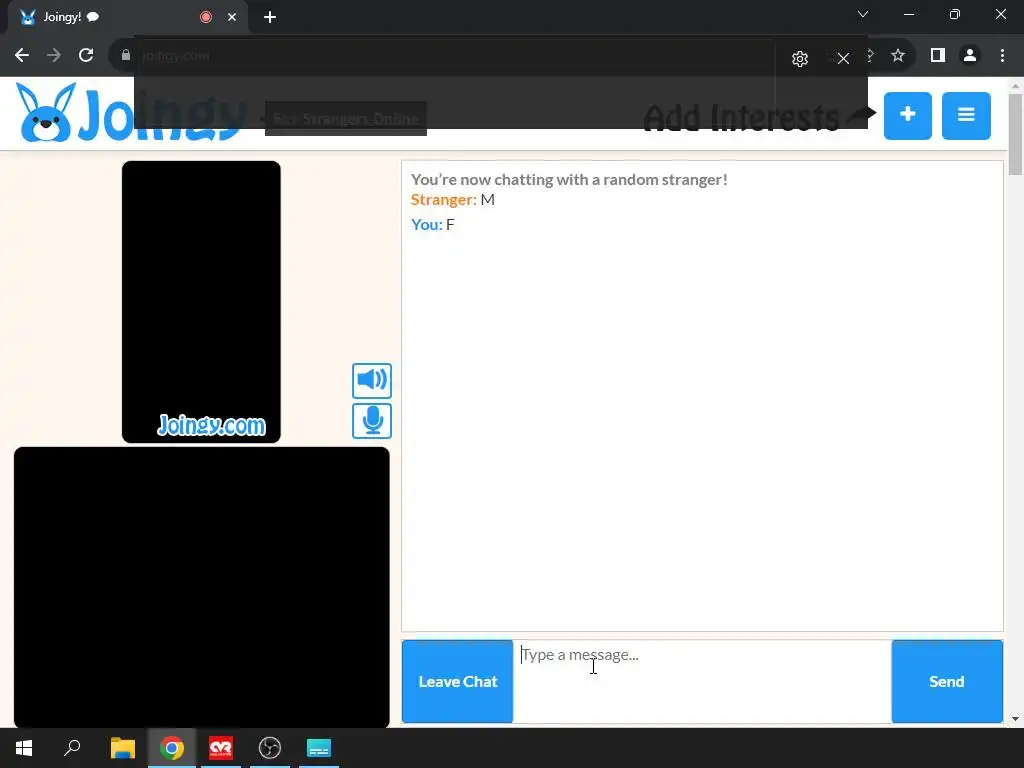Image resolution: width=1024 pixels, height=768 pixels.
Task: Click the tab recording indicator dot
Action: 206,17
